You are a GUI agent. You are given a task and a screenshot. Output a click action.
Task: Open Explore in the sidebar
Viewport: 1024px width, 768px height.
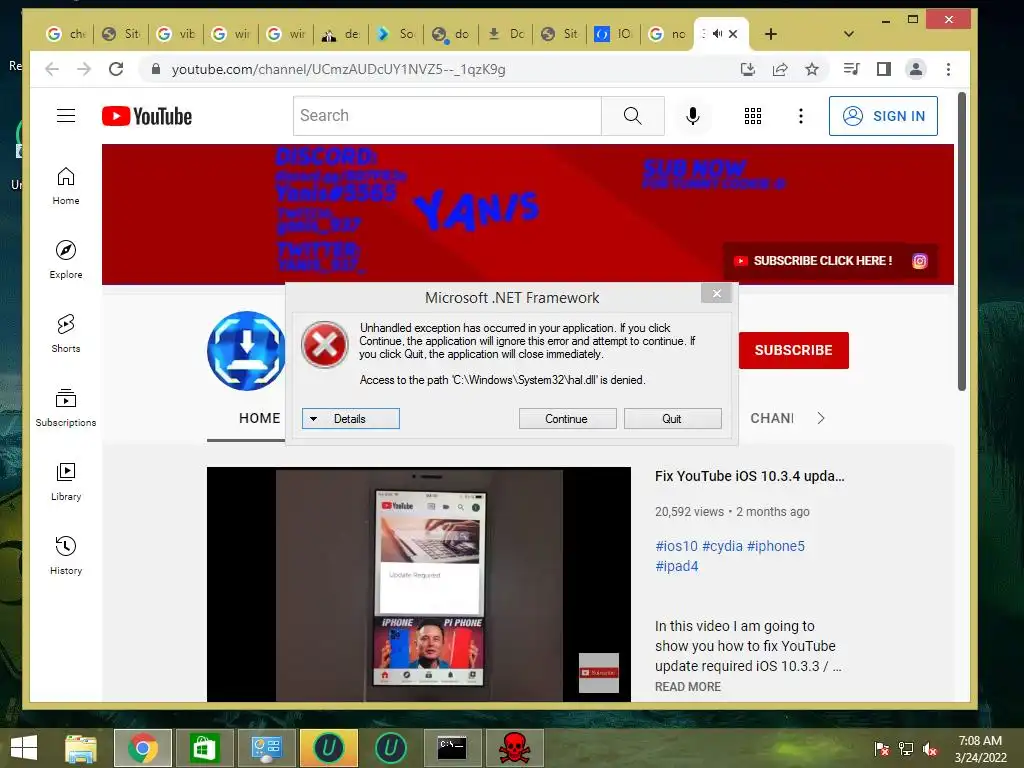click(66, 260)
